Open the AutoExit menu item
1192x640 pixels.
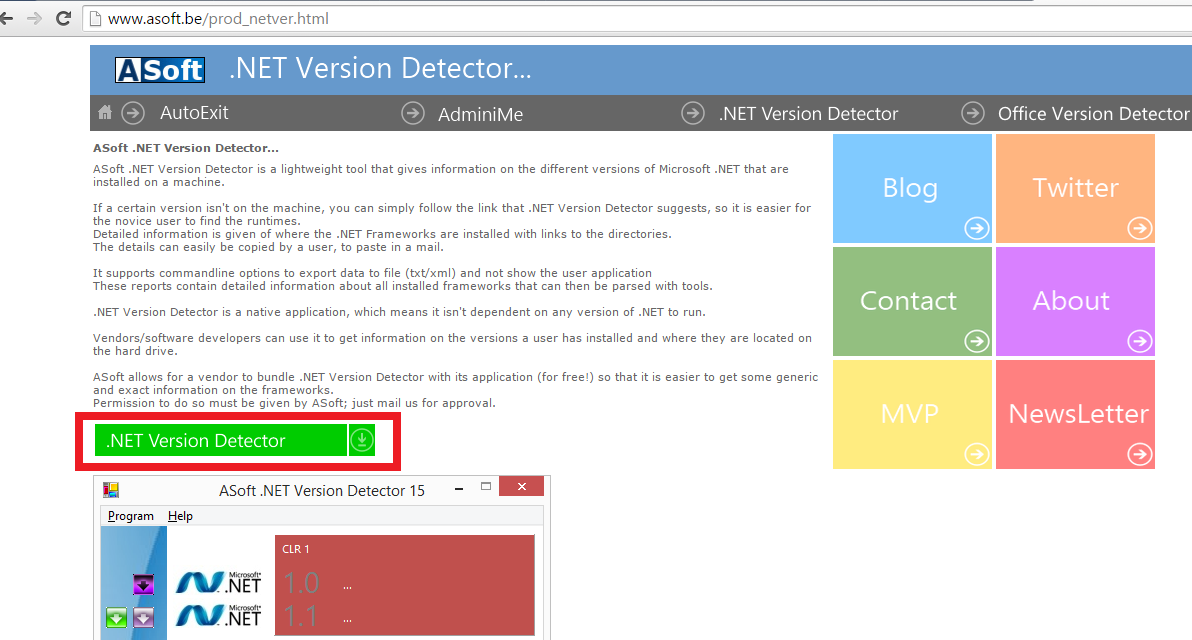click(194, 113)
